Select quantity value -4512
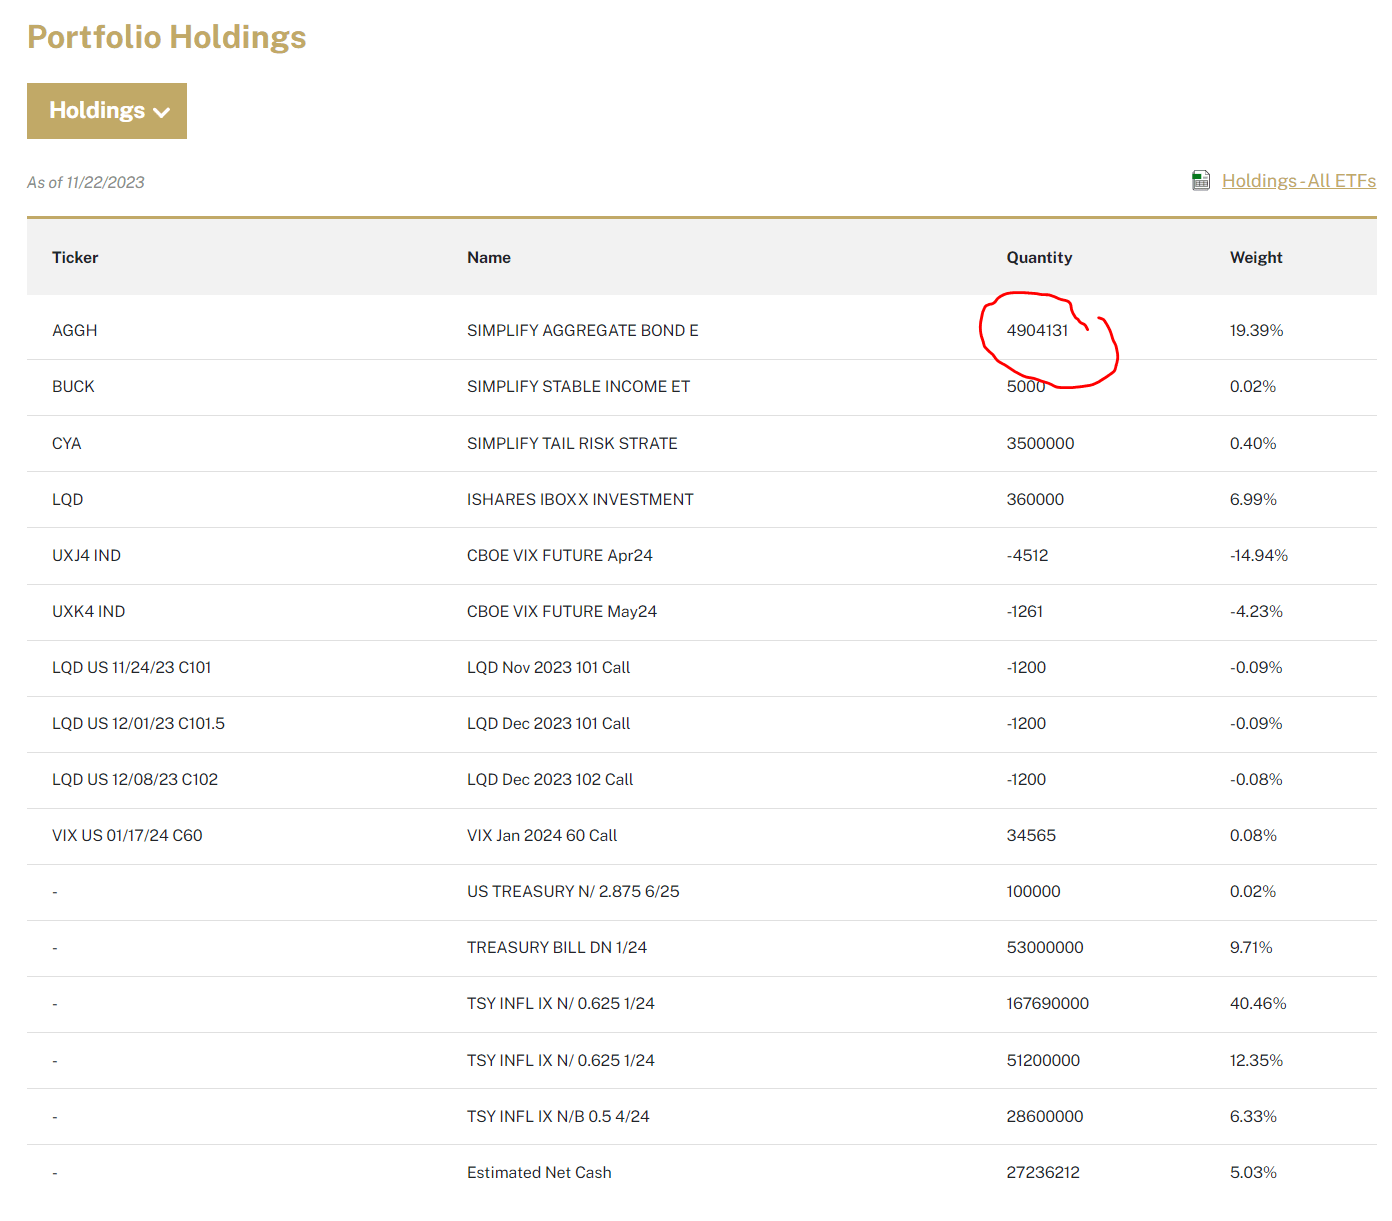The image size is (1392, 1221). coord(1027,555)
